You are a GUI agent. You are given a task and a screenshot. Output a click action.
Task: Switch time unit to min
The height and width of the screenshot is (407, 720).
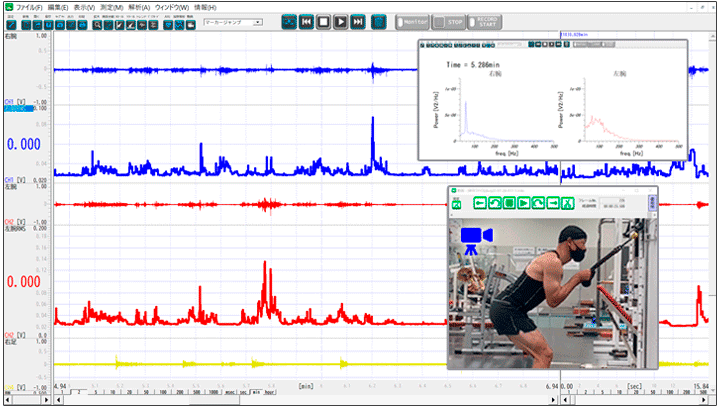point(256,392)
